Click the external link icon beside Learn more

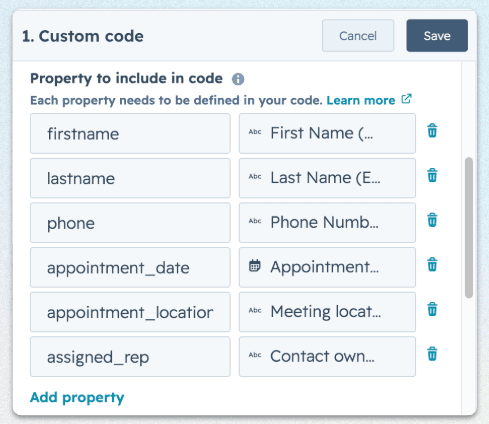pyautogui.click(x=406, y=99)
